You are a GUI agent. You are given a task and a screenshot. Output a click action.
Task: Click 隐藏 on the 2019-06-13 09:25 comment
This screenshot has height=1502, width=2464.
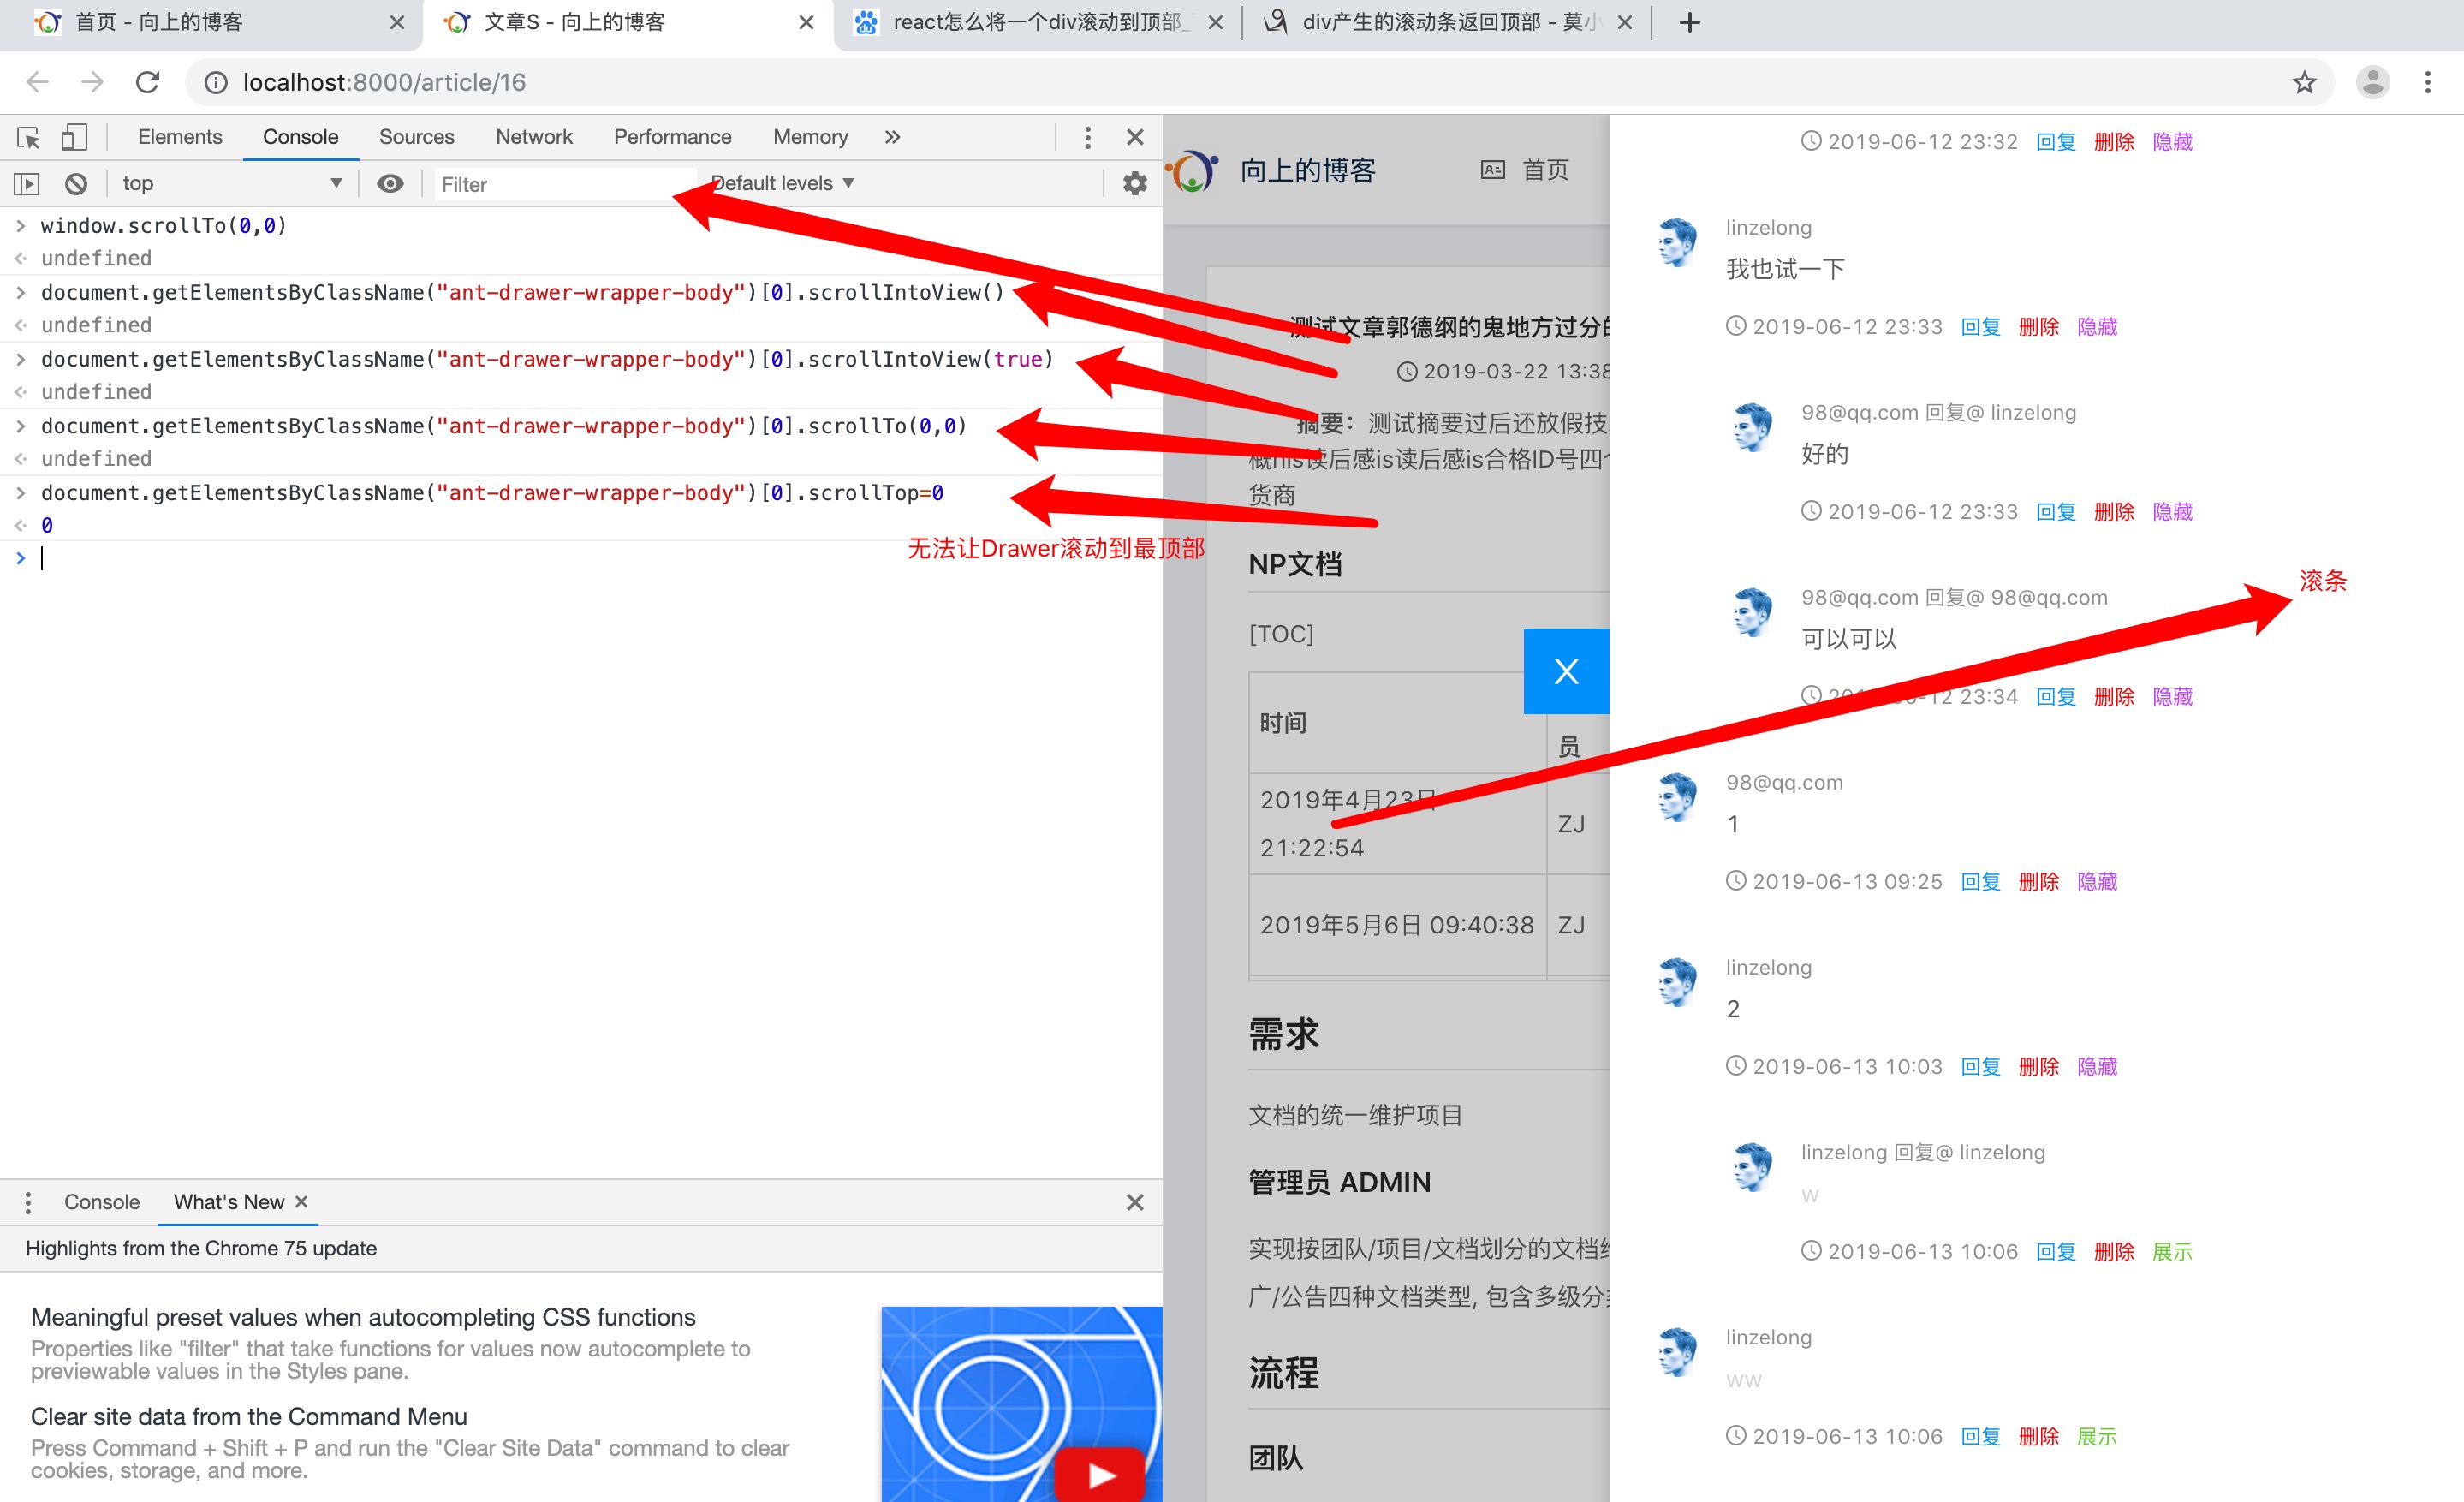tap(2097, 881)
